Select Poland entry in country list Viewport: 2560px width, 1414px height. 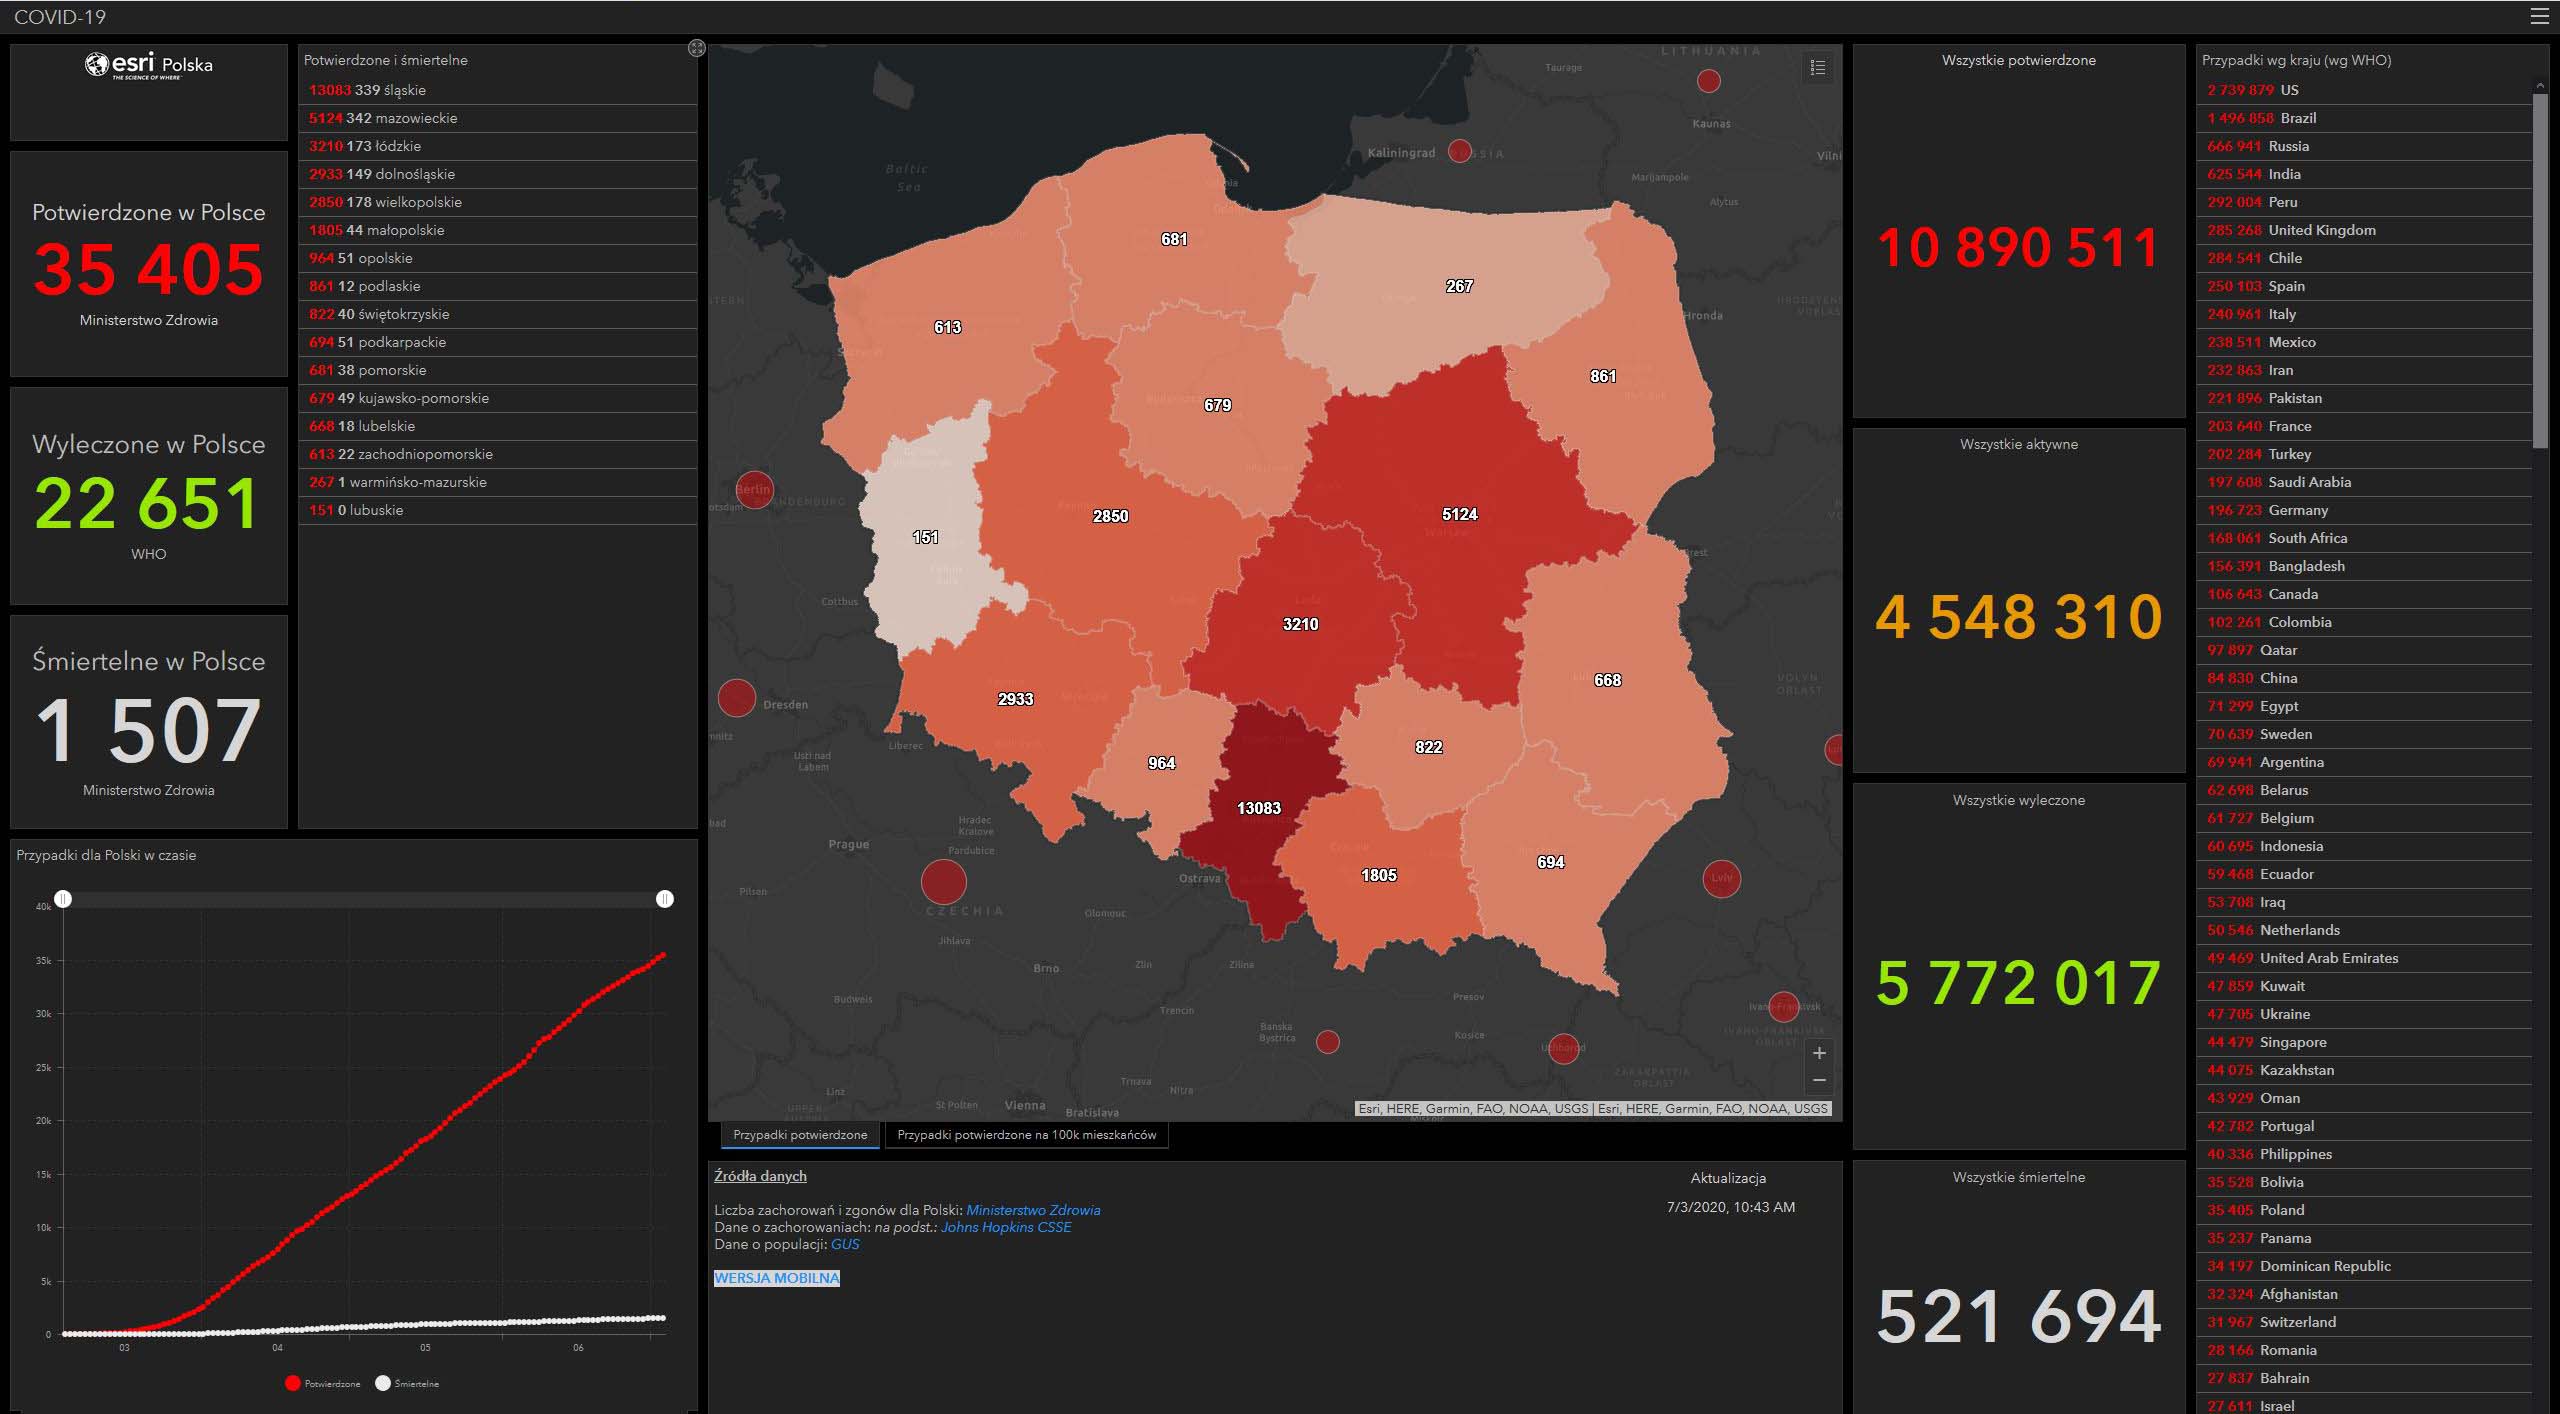[2281, 1210]
